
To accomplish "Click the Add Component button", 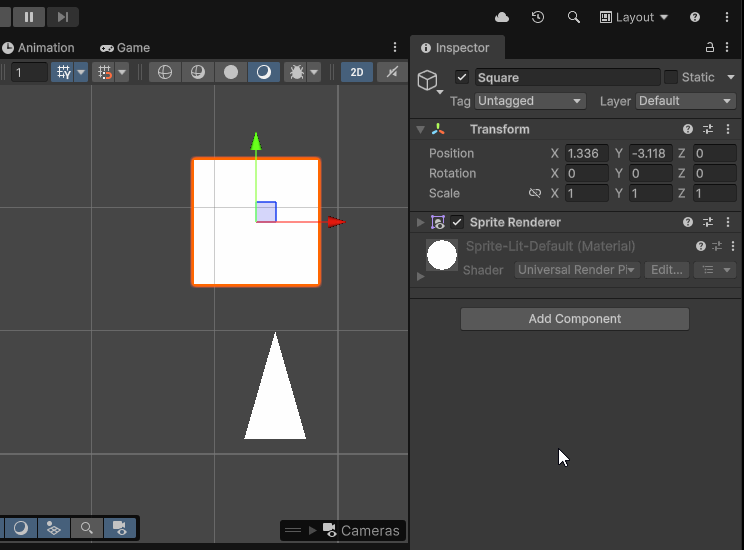I will (575, 319).
